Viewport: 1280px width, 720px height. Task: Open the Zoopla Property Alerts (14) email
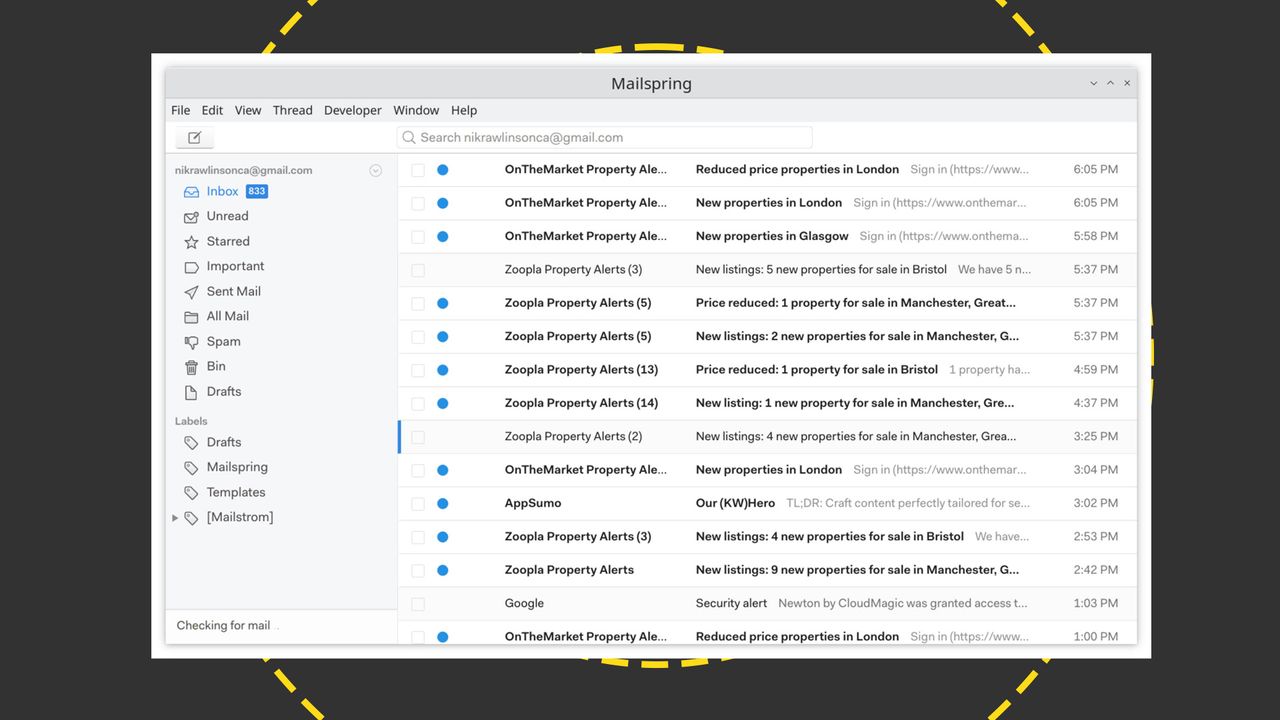[x=700, y=403]
